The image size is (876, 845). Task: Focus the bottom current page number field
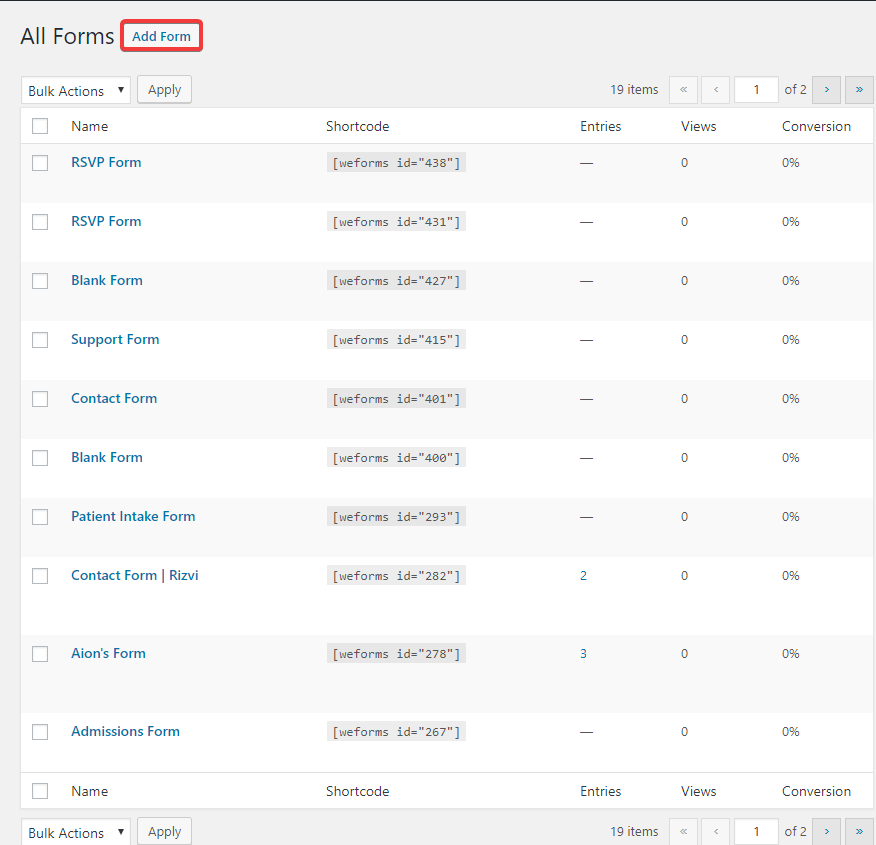[x=756, y=832]
